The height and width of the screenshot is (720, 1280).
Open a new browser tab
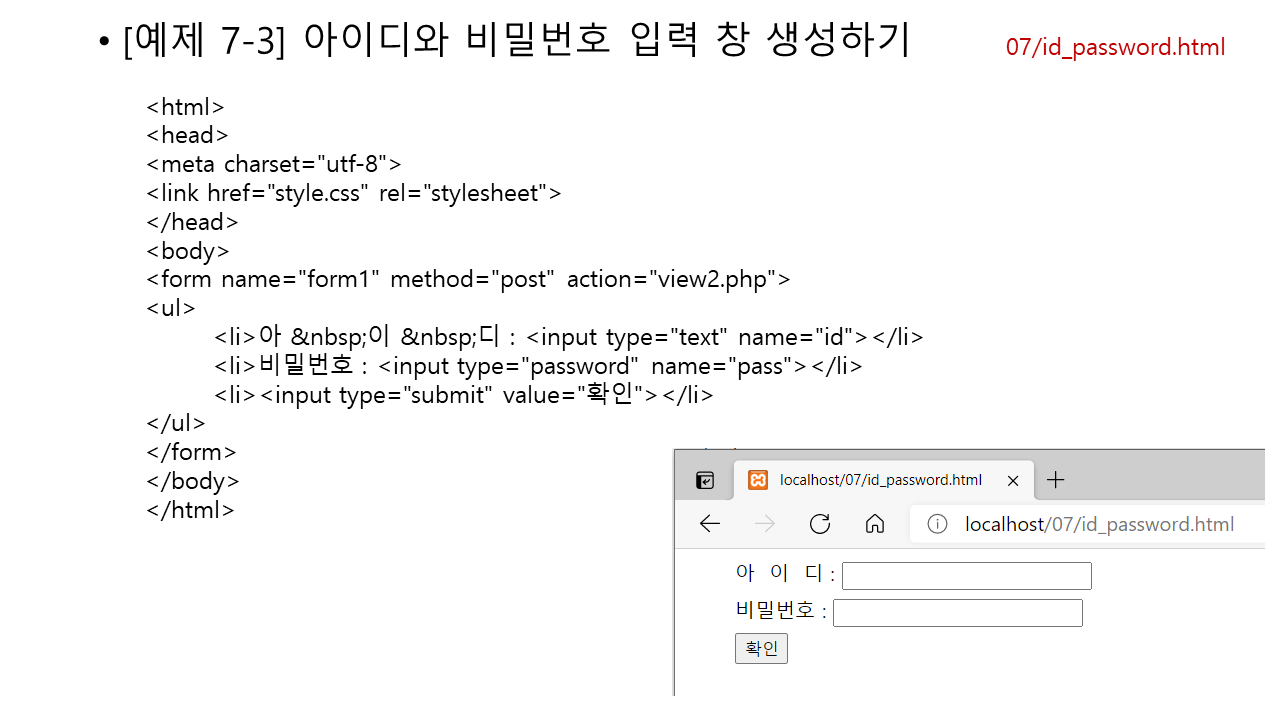1055,480
